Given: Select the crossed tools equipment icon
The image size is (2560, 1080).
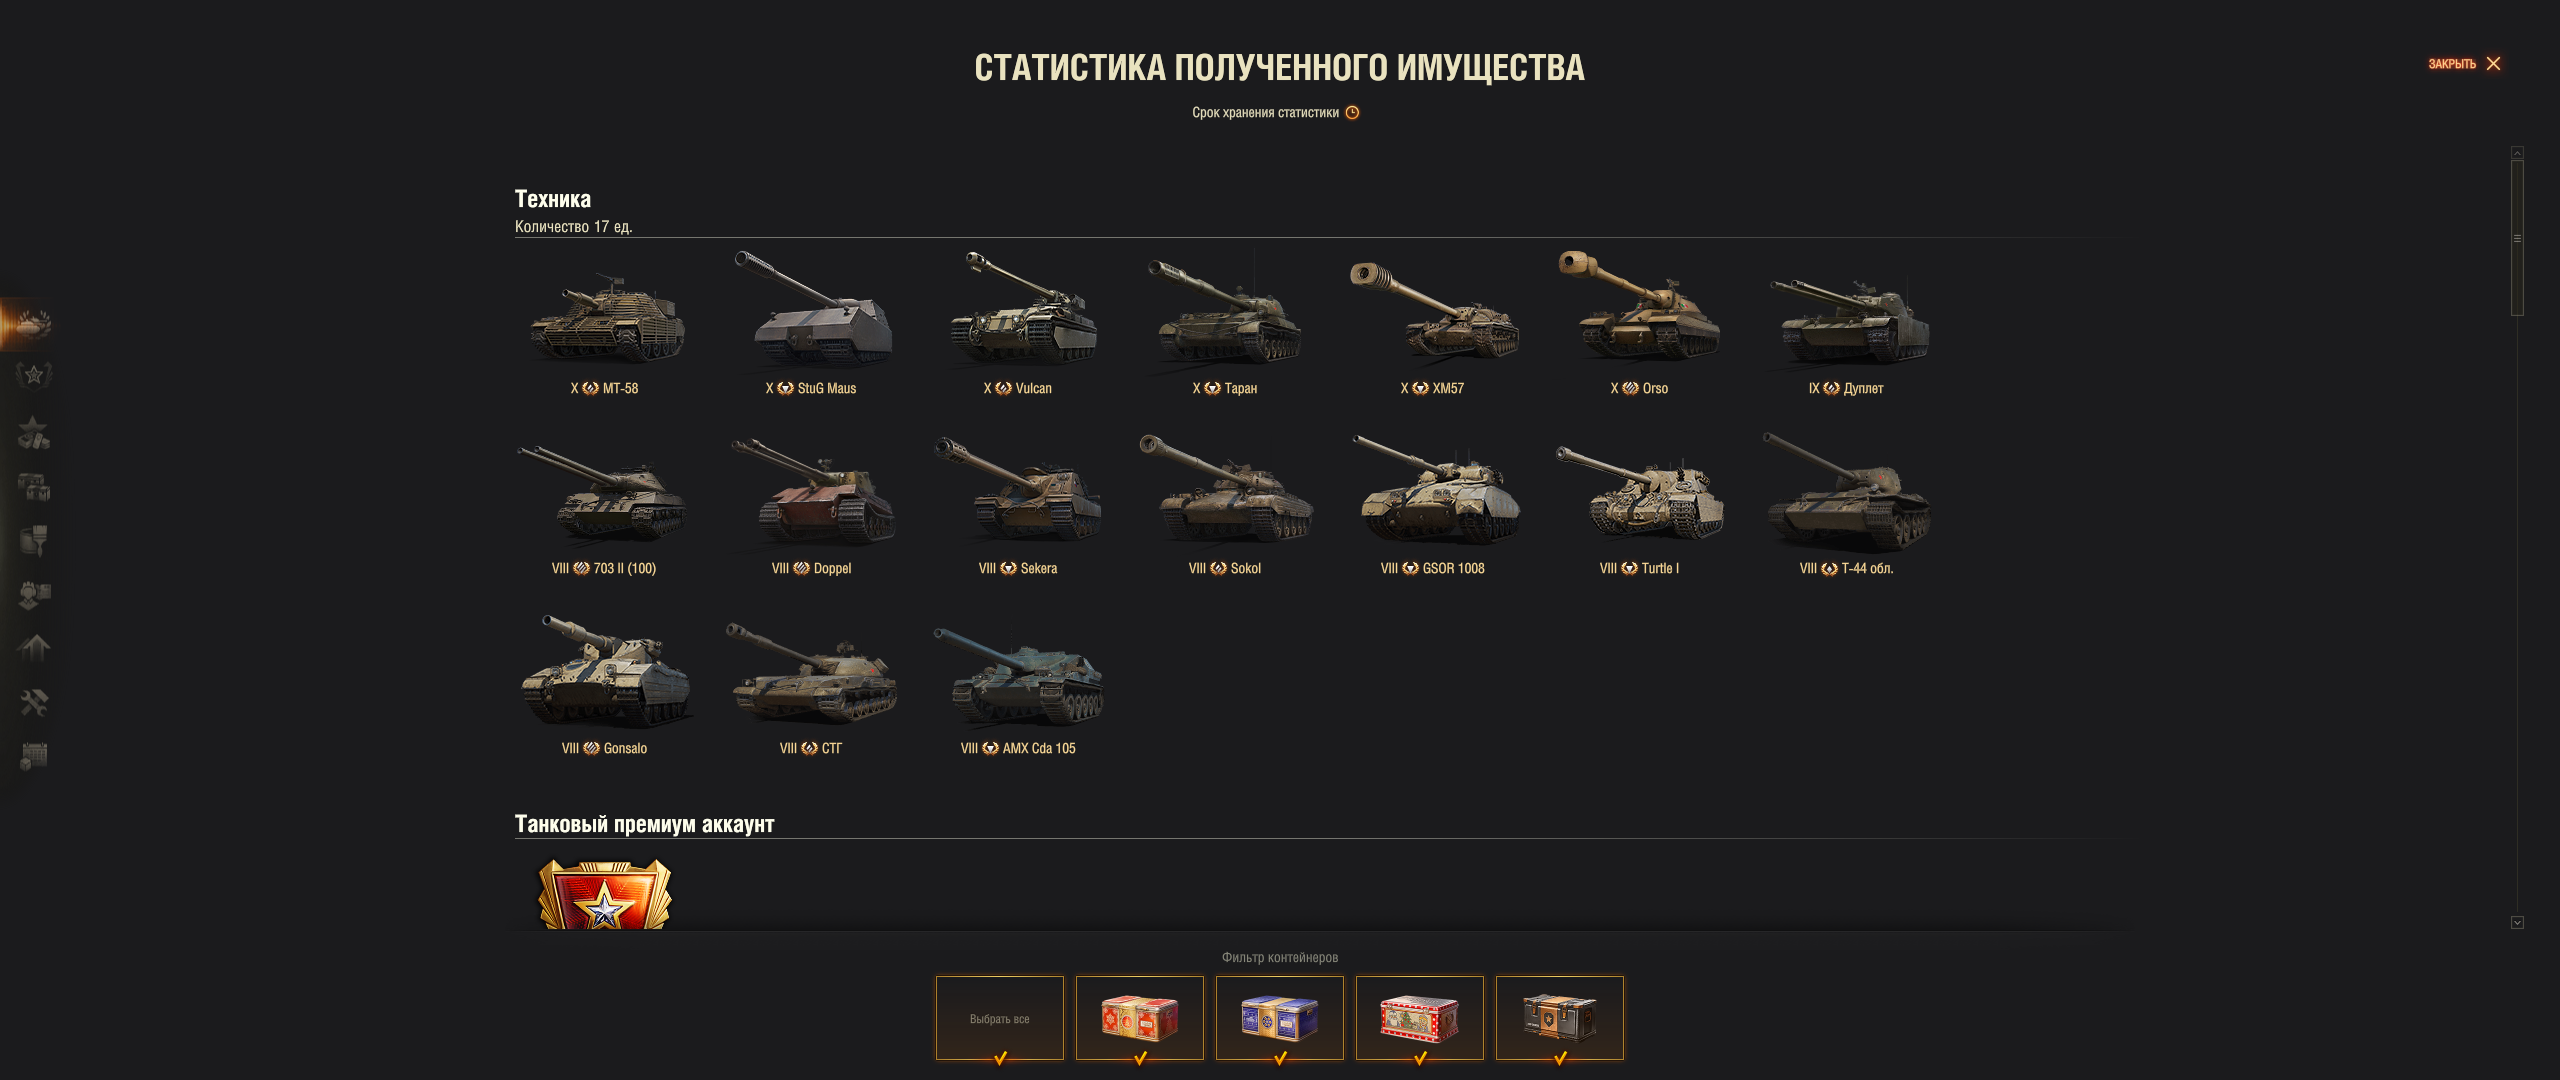Looking at the screenshot, I should pos(34,703).
